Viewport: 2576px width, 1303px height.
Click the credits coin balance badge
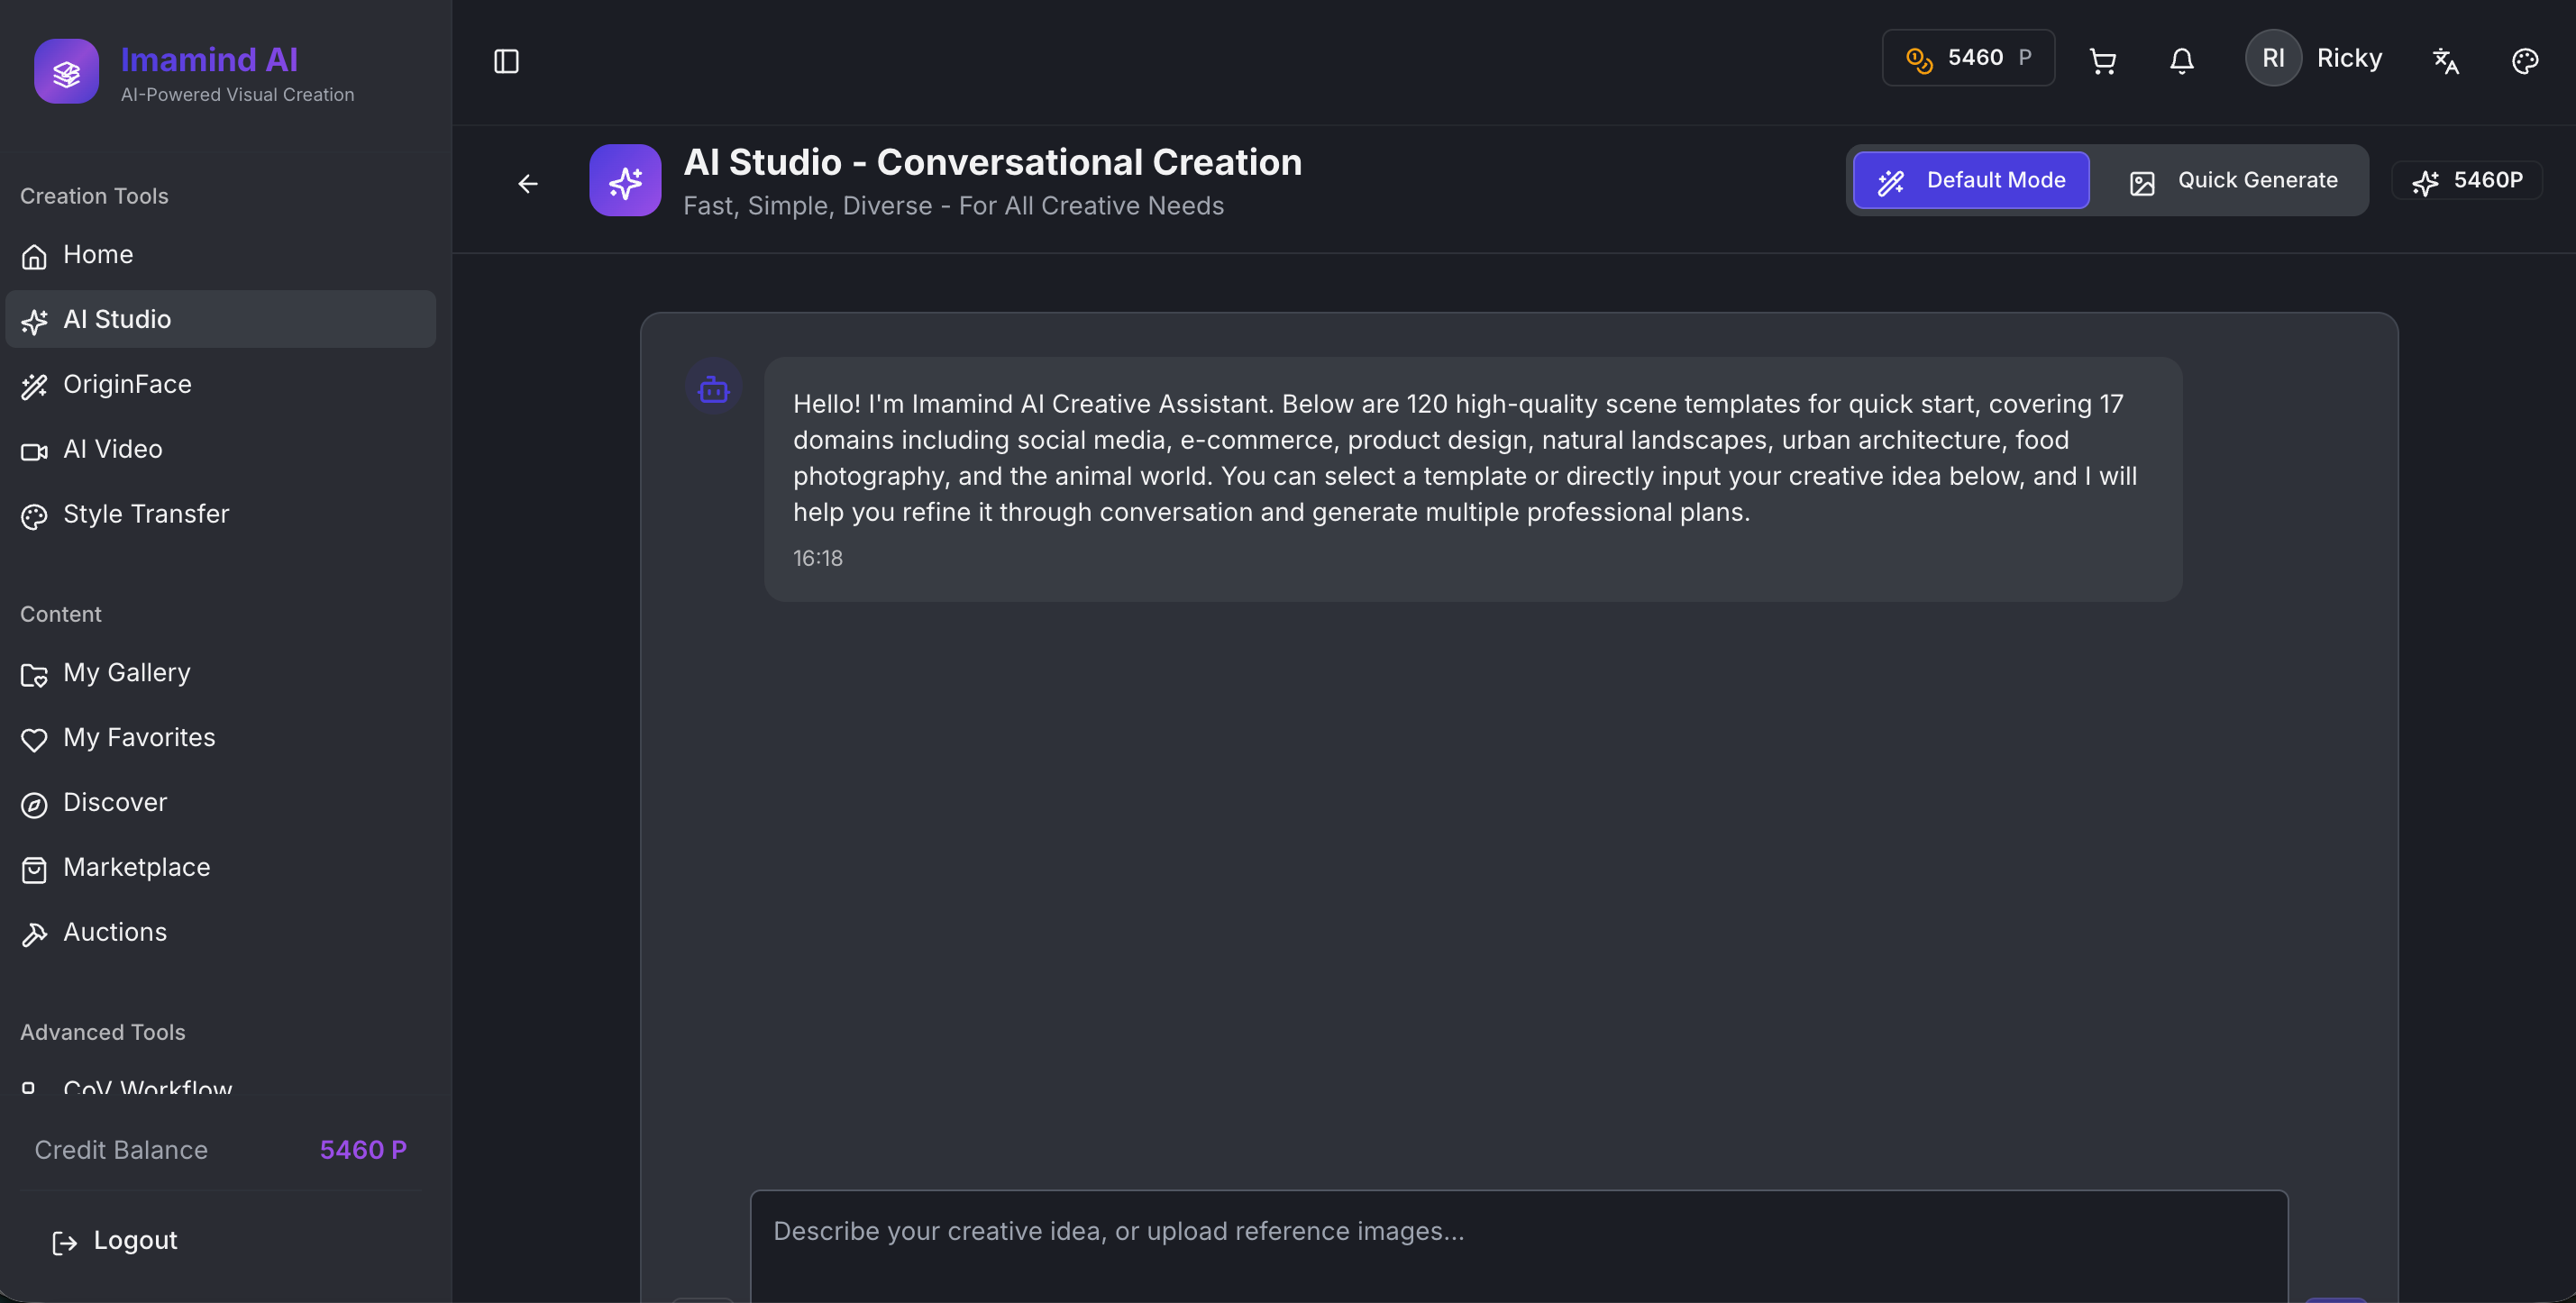(x=1967, y=58)
